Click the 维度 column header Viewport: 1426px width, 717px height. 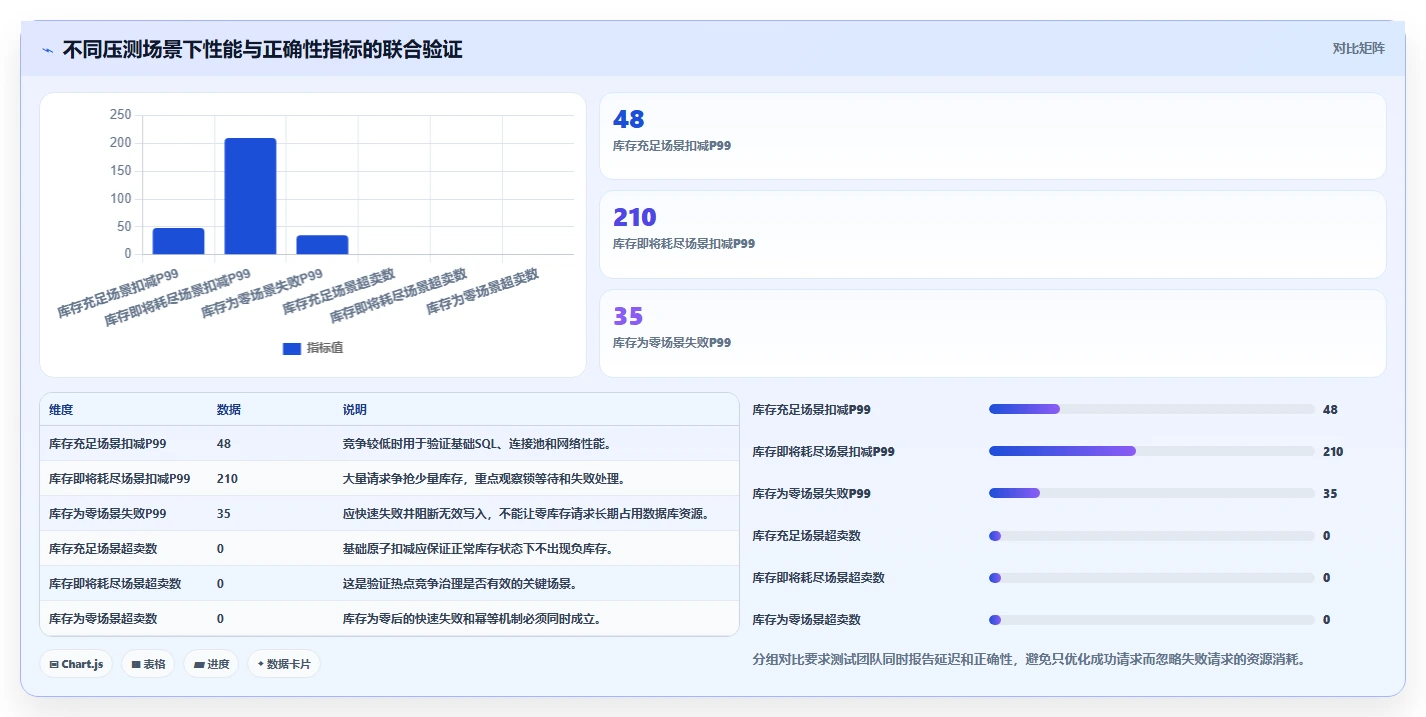[x=61, y=410]
